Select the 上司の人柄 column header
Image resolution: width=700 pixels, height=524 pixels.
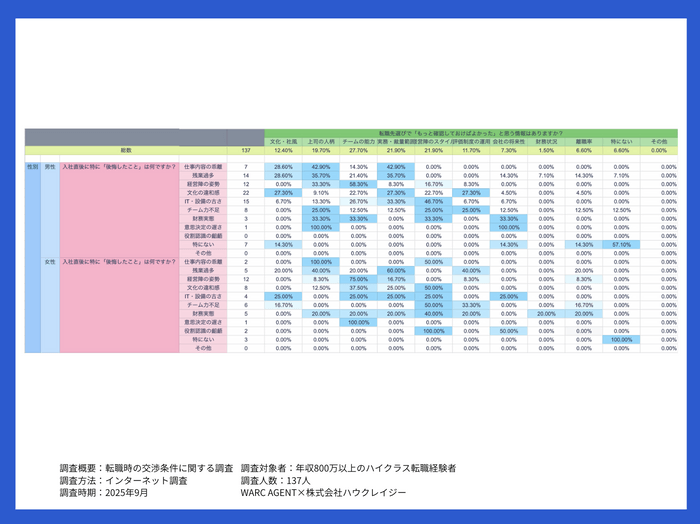click(321, 142)
